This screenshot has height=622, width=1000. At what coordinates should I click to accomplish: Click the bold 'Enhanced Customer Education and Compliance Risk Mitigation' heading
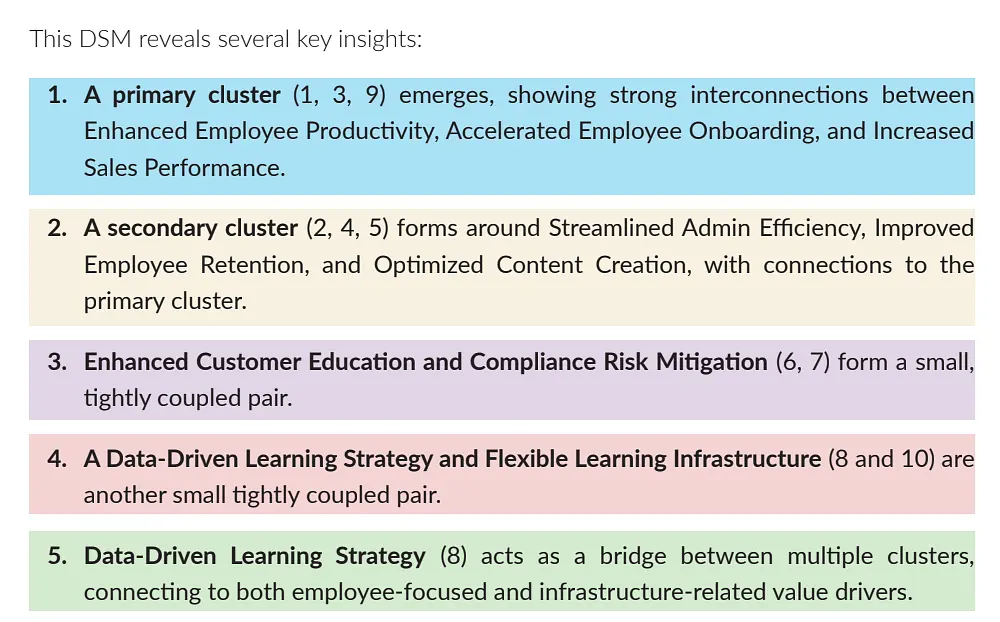point(425,361)
